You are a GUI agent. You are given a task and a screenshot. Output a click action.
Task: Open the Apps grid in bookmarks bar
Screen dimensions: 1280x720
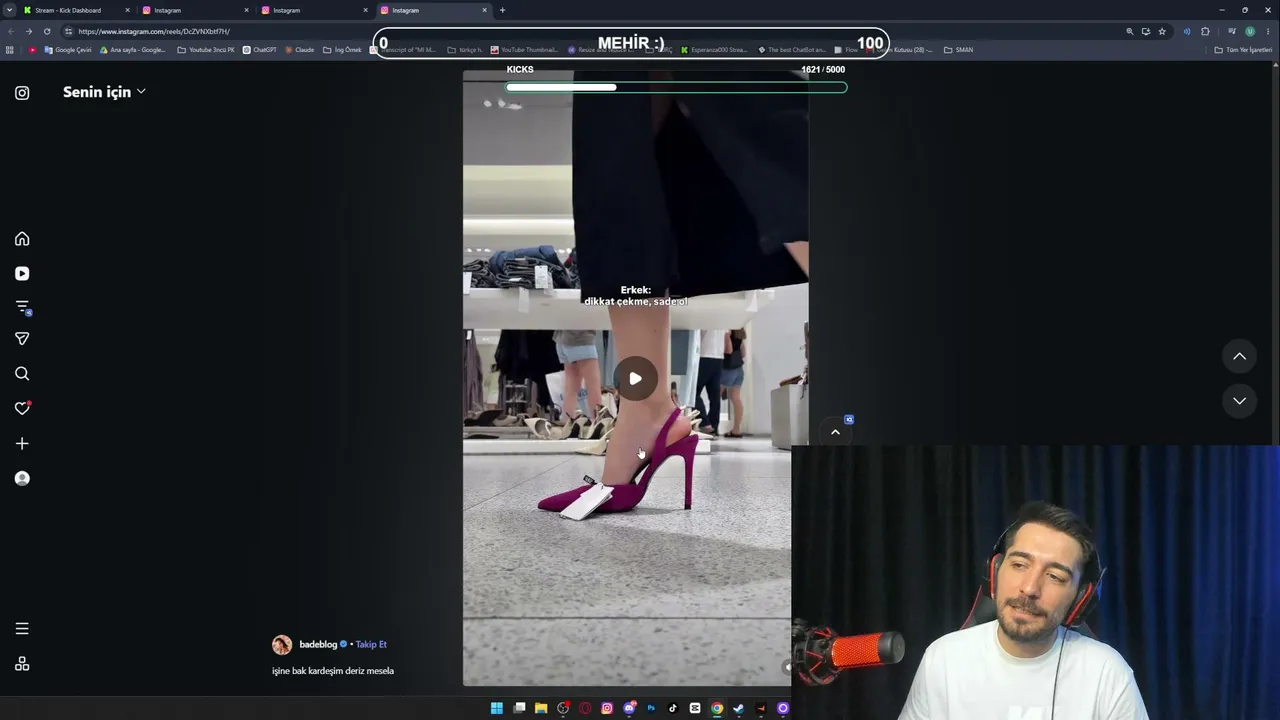10,50
